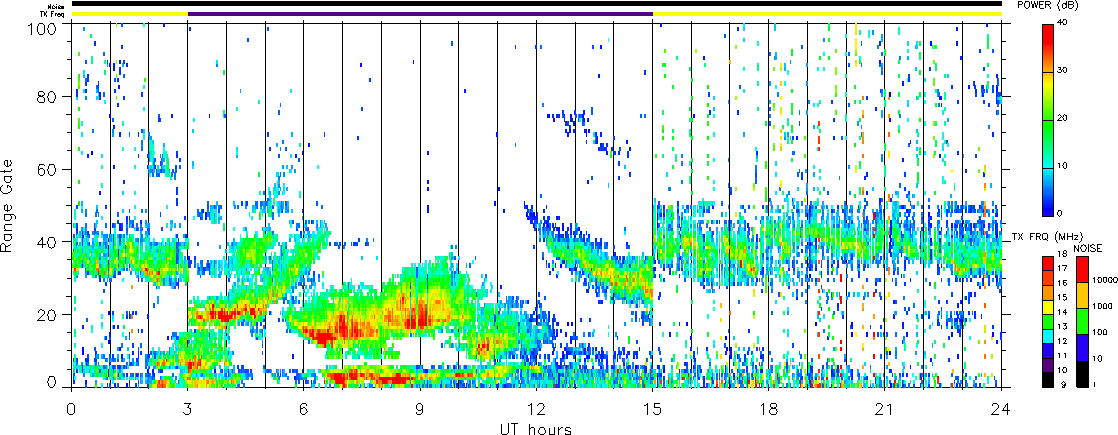Click the x-axis tick label 24
The image size is (1118, 435).
pos(1001,409)
